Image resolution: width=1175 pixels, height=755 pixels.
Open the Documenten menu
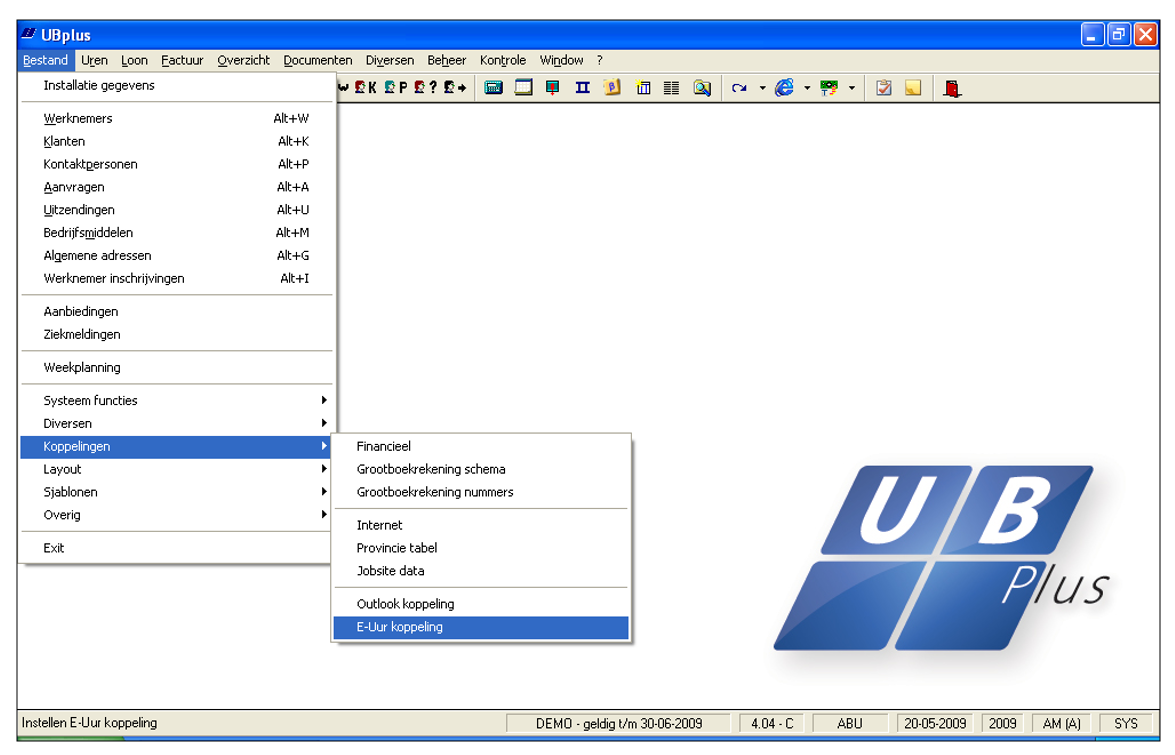[318, 60]
